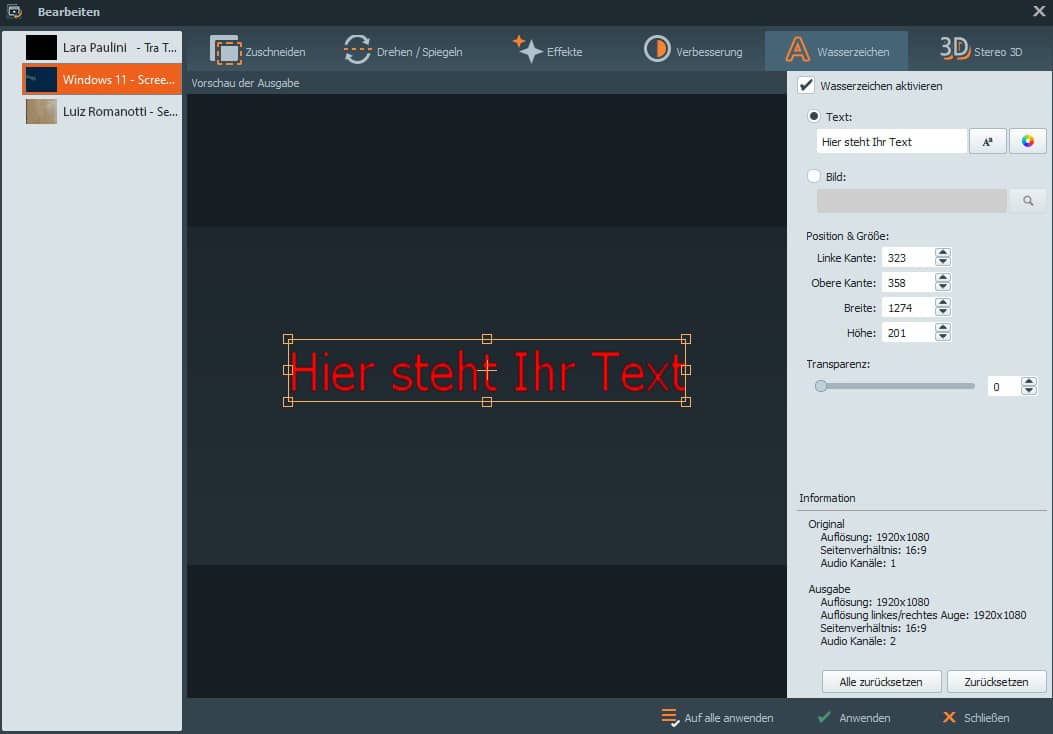Click the Anwenden button
Screen dimensions: 1053x734
pyautogui.click(x=854, y=717)
